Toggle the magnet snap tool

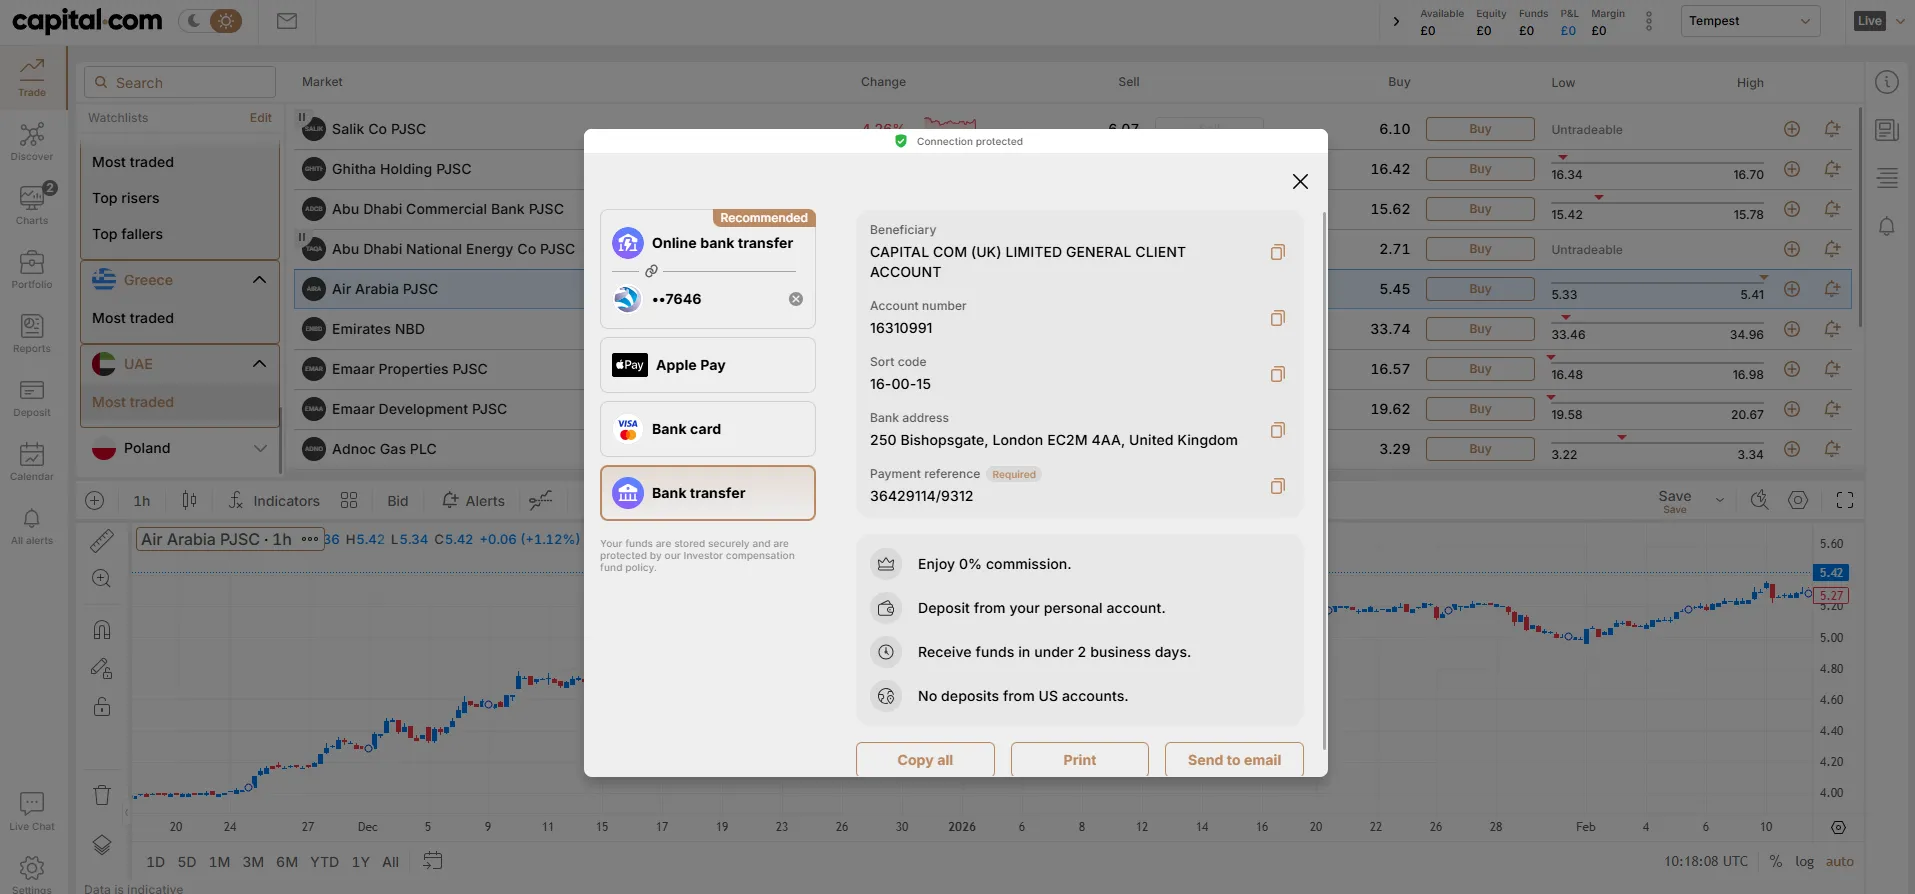pyautogui.click(x=102, y=629)
